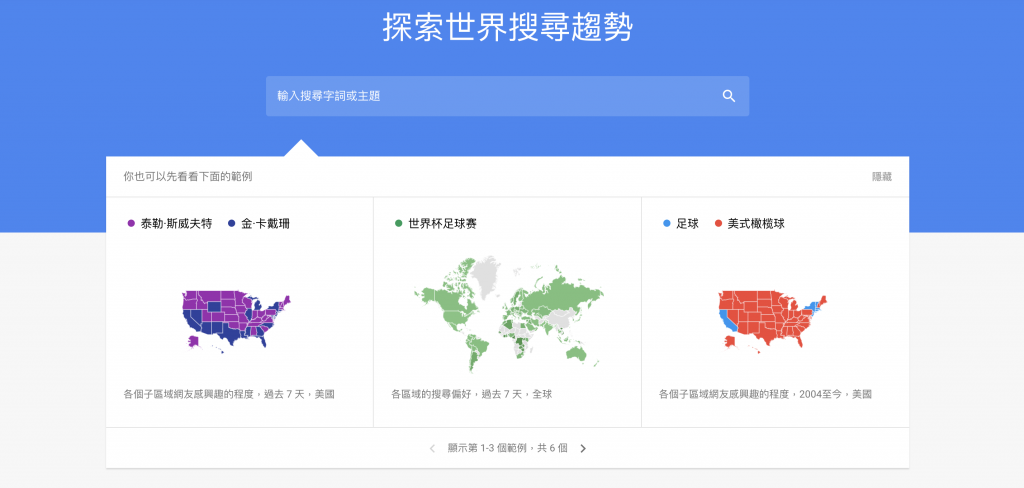Image resolution: width=1024 pixels, height=488 pixels.
Task: Click the light blue dot beside 足球
Action: [x=666, y=224]
